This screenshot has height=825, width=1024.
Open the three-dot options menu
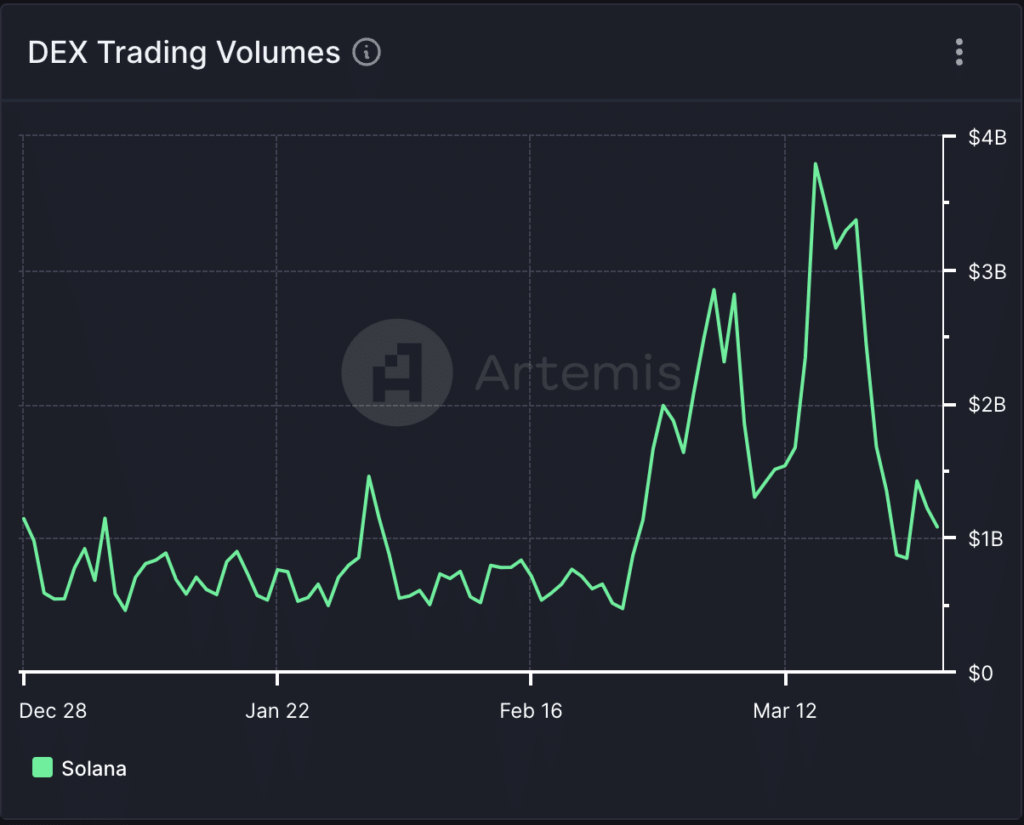959,52
